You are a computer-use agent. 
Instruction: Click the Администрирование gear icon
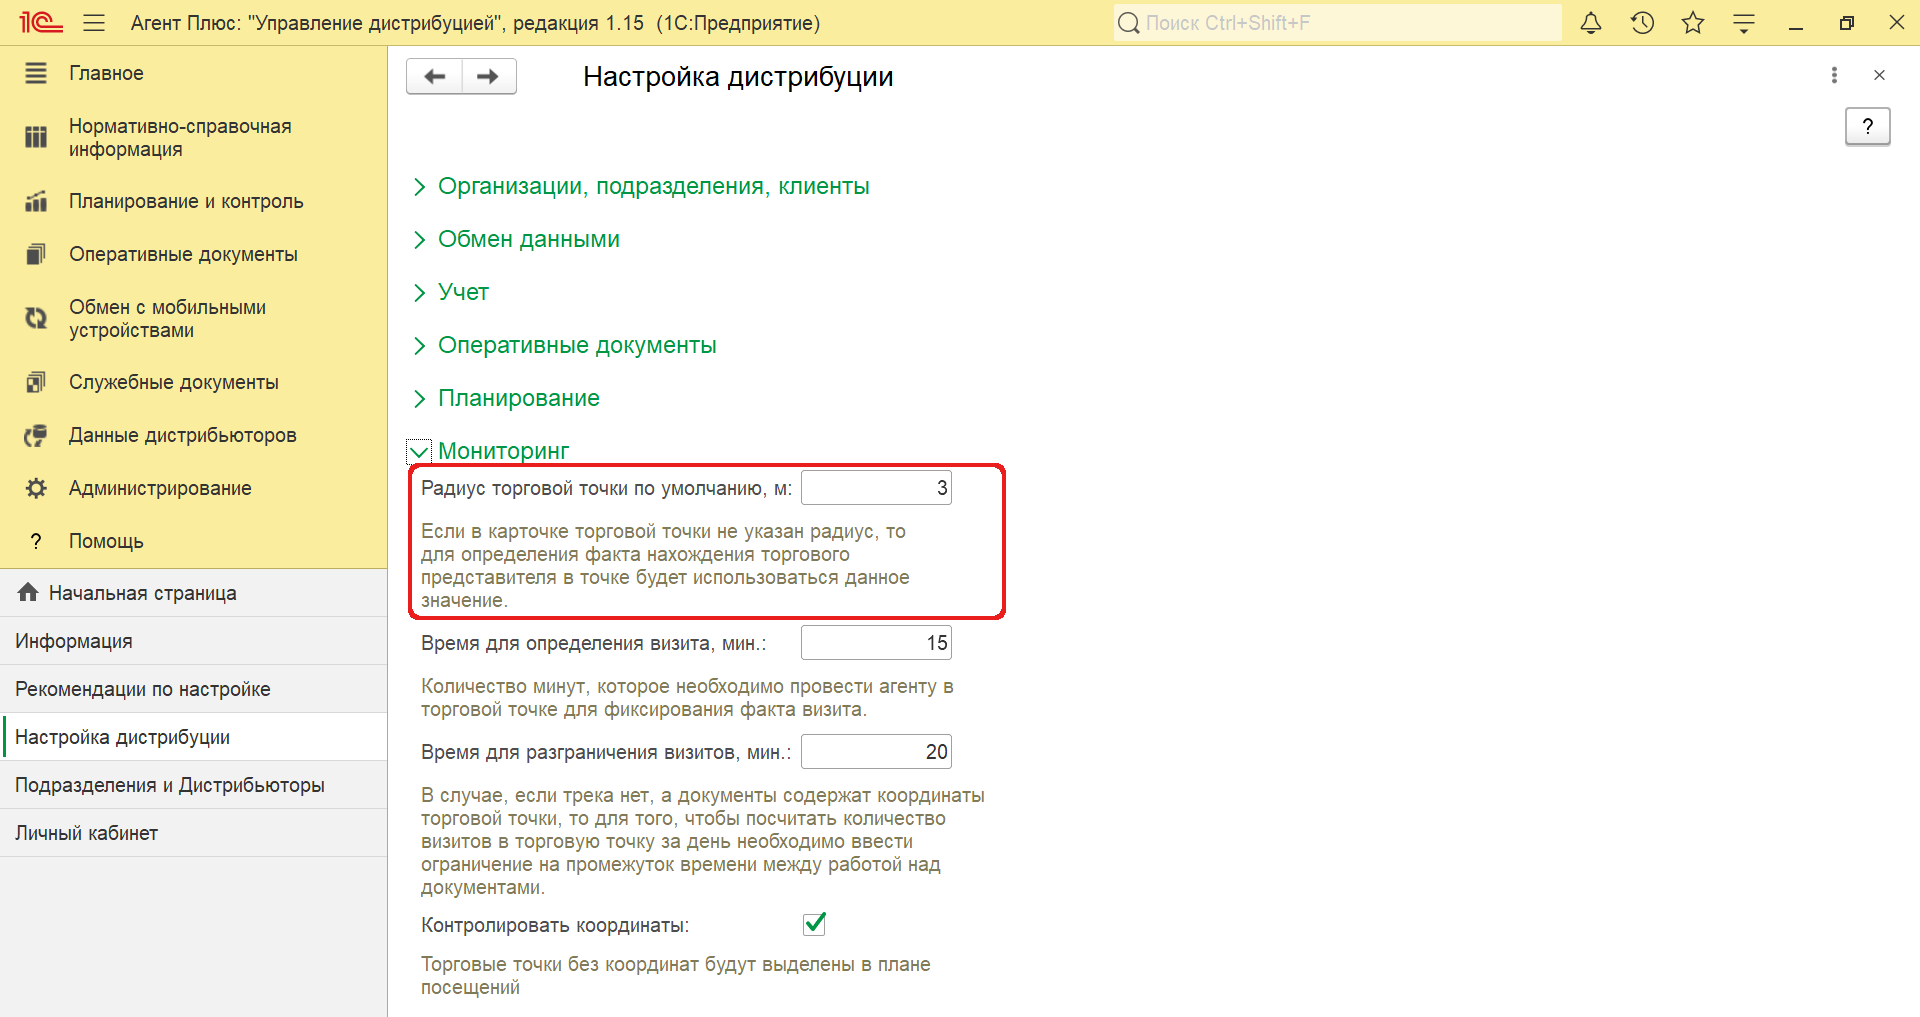[x=36, y=489]
